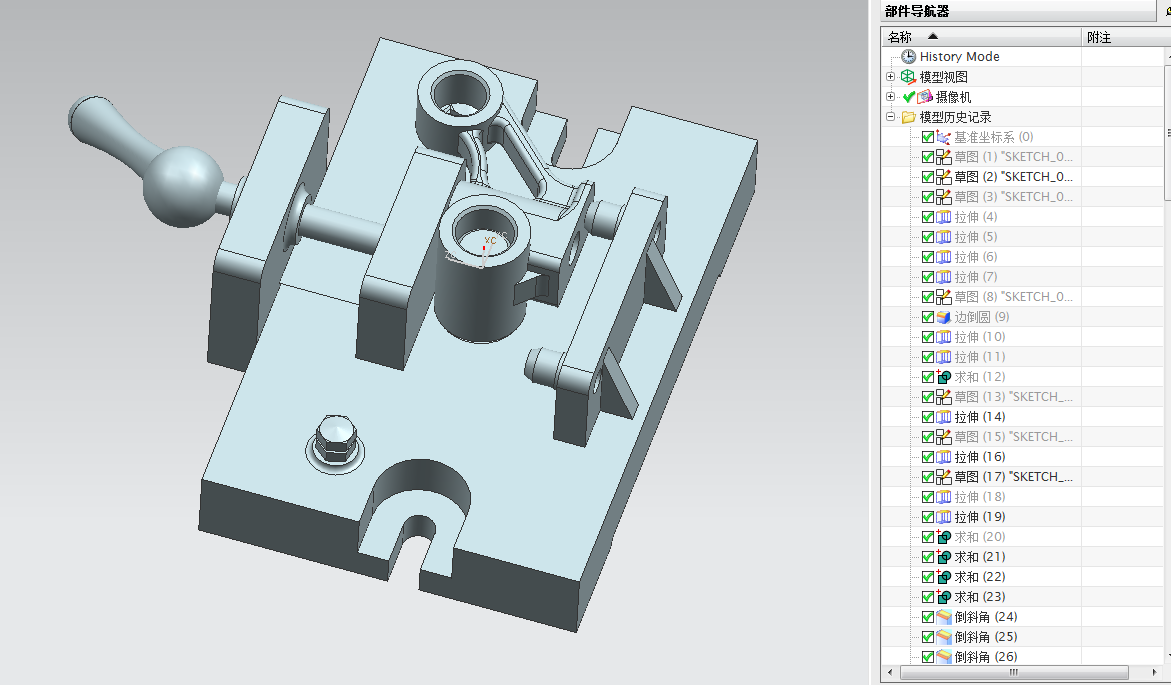Screen dimensions: 1171x685
Task: Click the chamfer icon of 倒斜角 (26)
Action: pyautogui.click(x=944, y=657)
